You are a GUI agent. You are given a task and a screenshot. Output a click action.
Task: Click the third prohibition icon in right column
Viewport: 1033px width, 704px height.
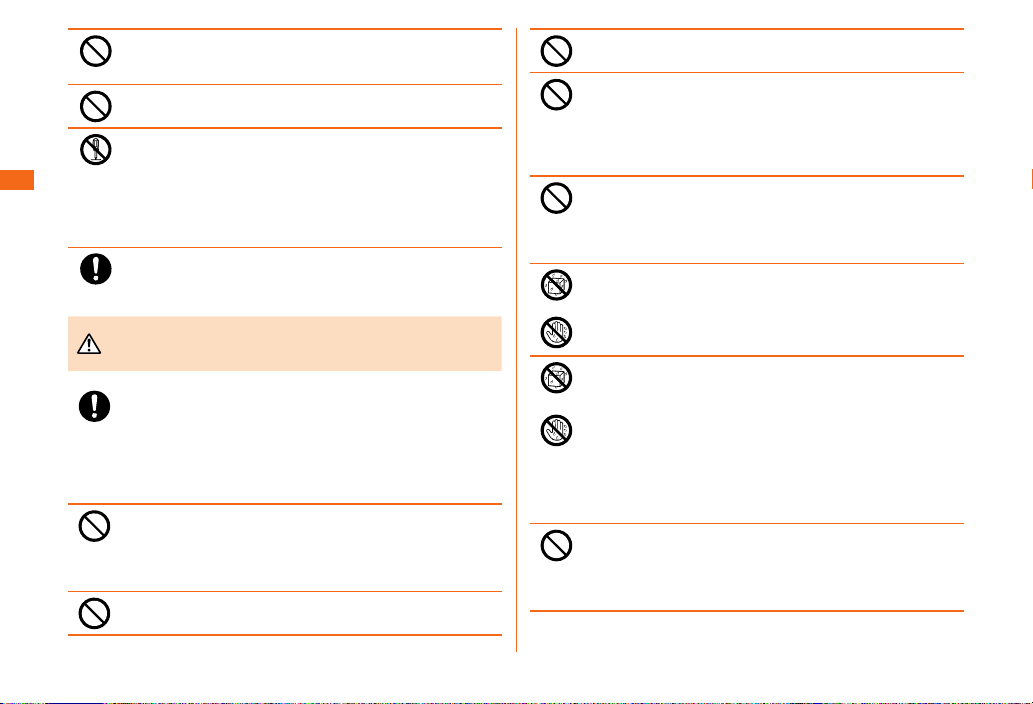click(x=556, y=198)
